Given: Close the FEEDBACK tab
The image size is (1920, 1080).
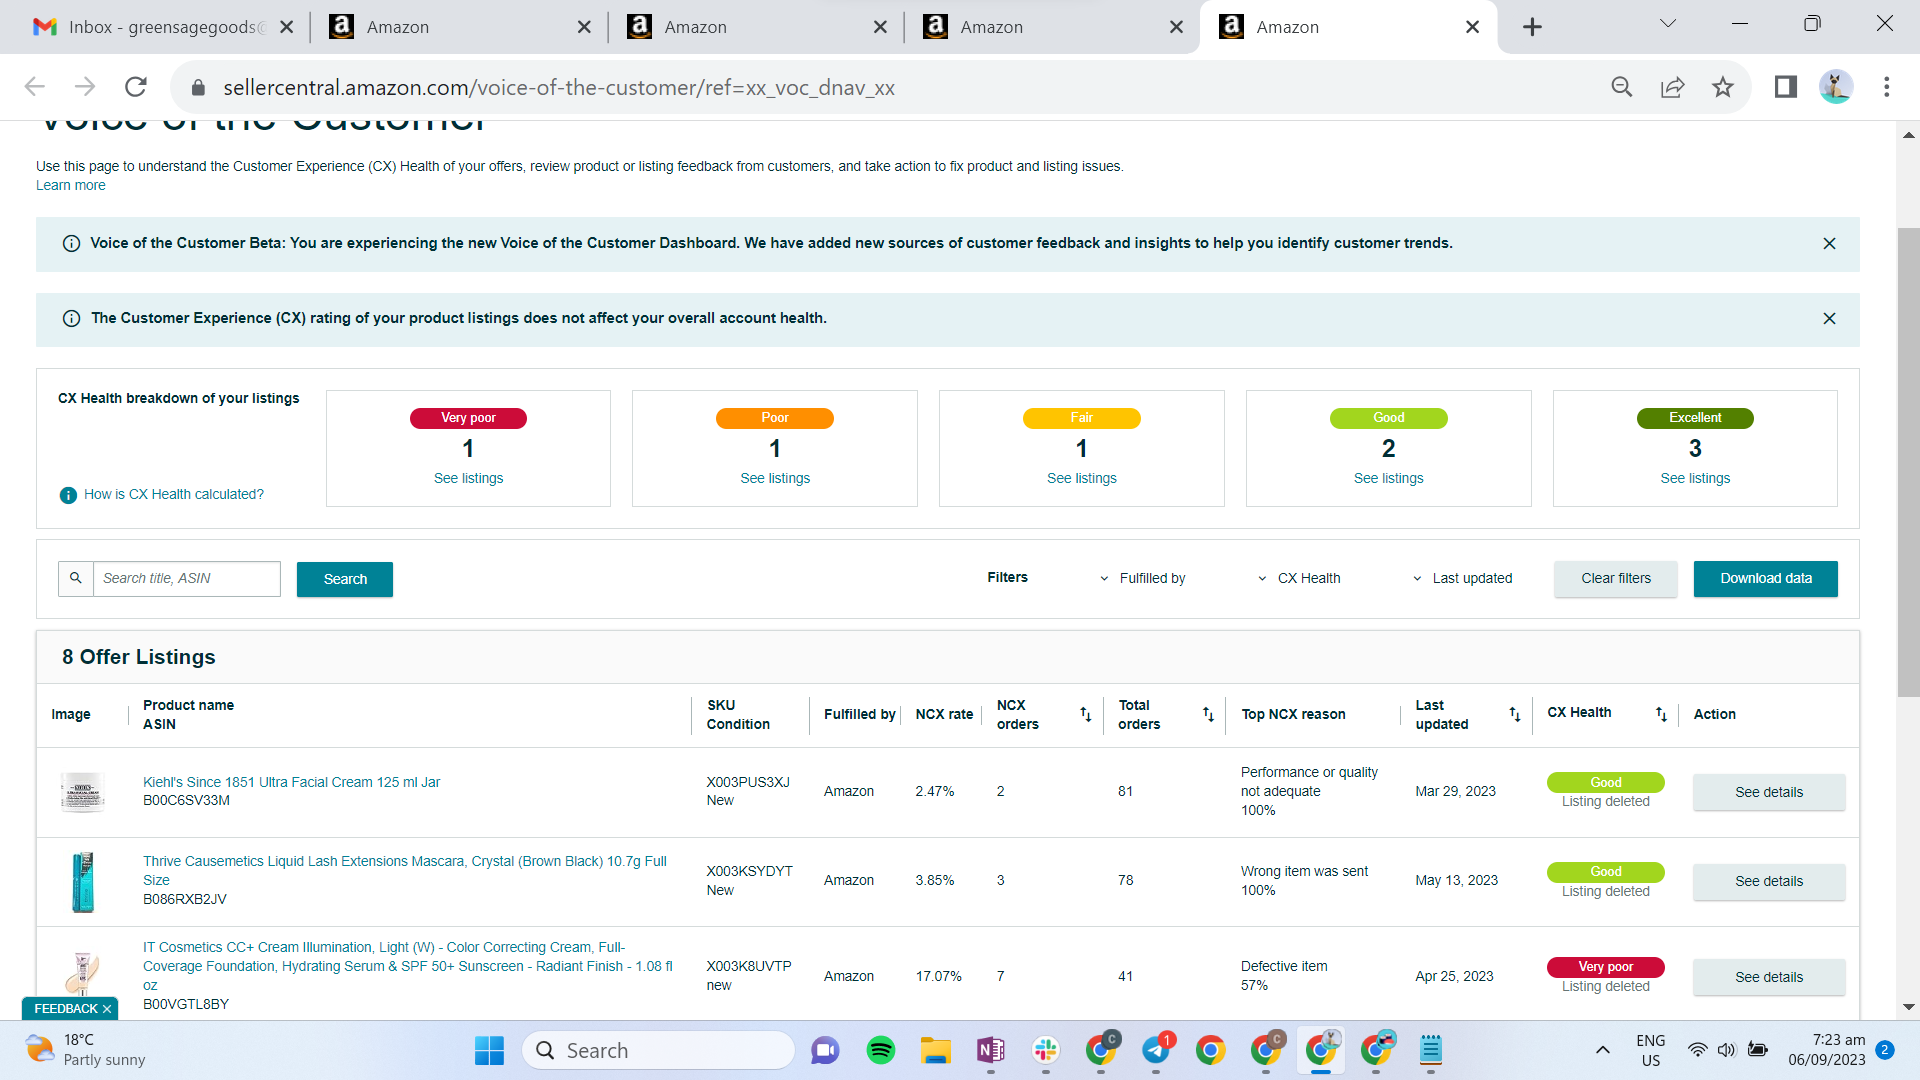Looking at the screenshot, I should 107,1009.
